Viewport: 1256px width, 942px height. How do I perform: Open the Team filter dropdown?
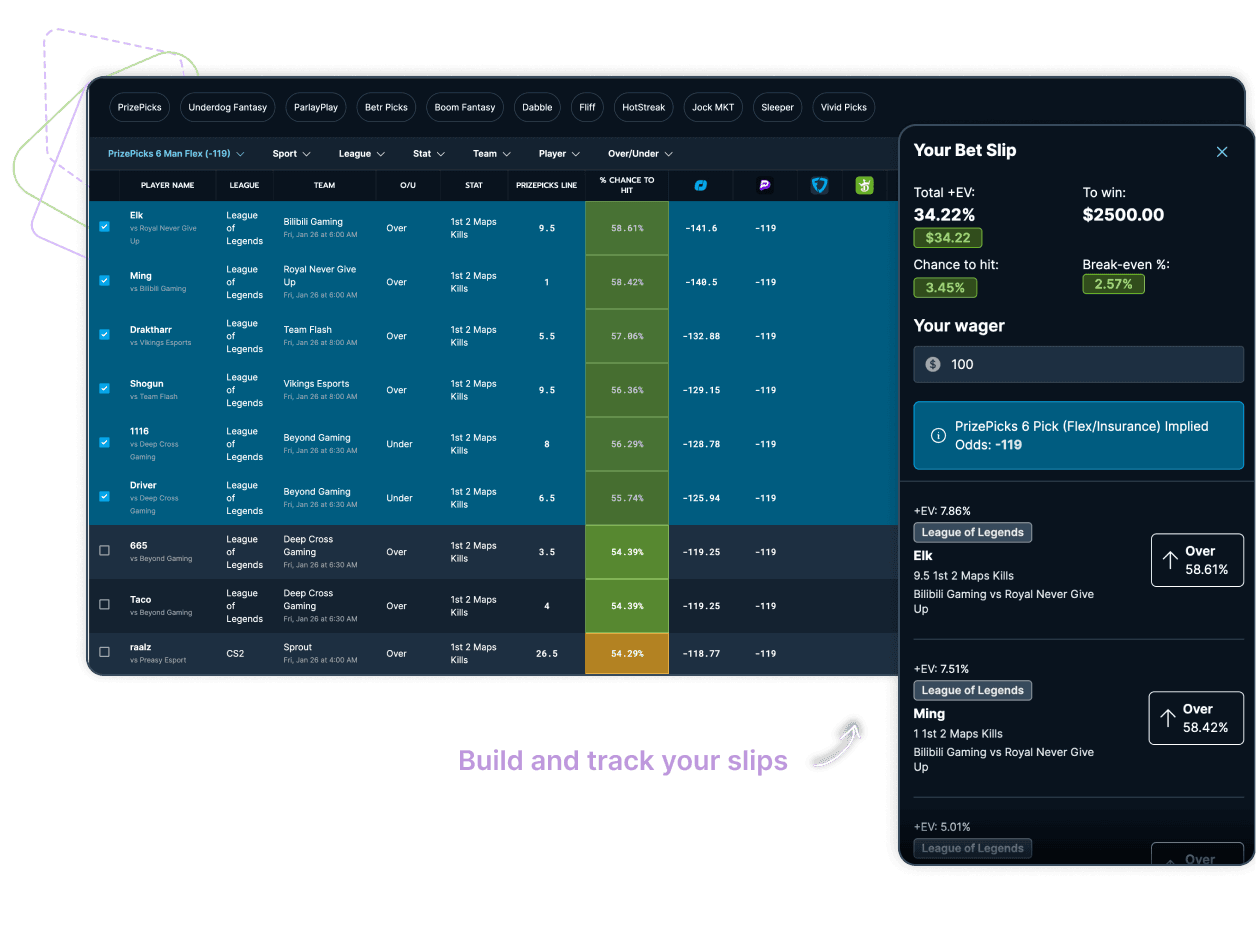(492, 154)
